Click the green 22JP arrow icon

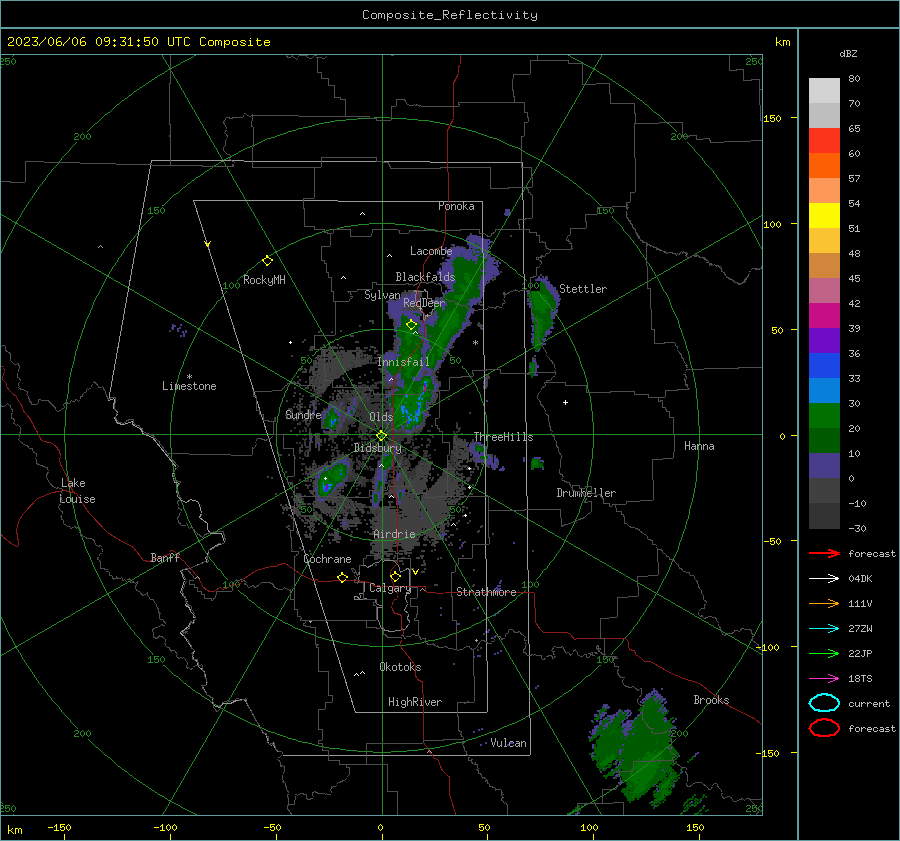pyautogui.click(x=824, y=653)
